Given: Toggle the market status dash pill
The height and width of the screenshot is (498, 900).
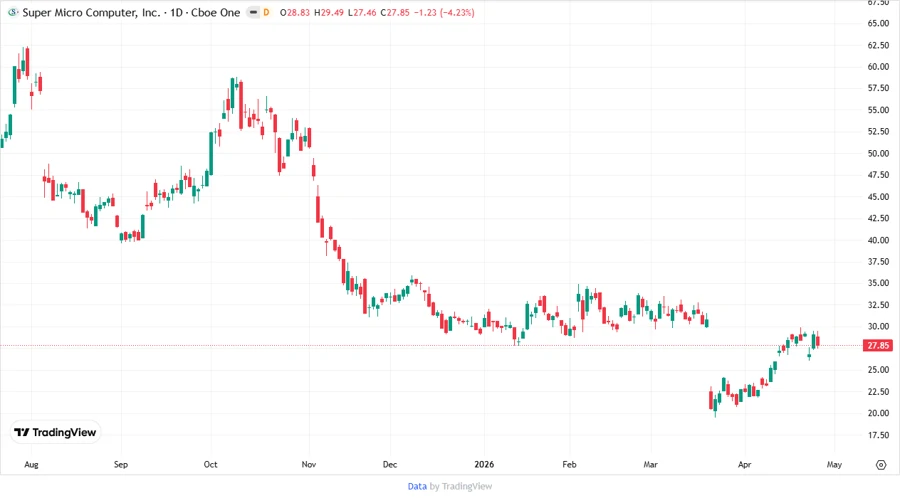Looking at the screenshot, I should [253, 12].
